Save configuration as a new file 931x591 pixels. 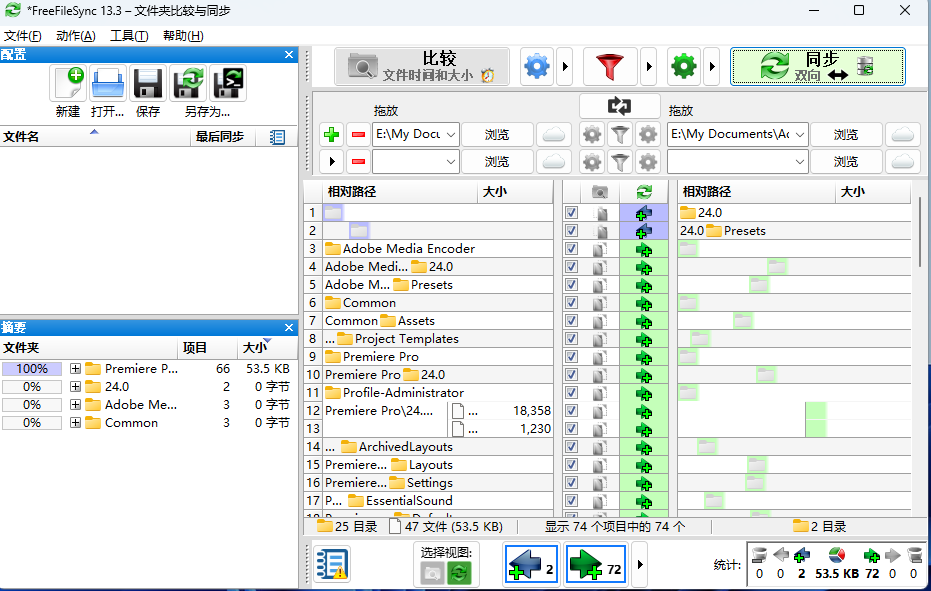(188, 83)
